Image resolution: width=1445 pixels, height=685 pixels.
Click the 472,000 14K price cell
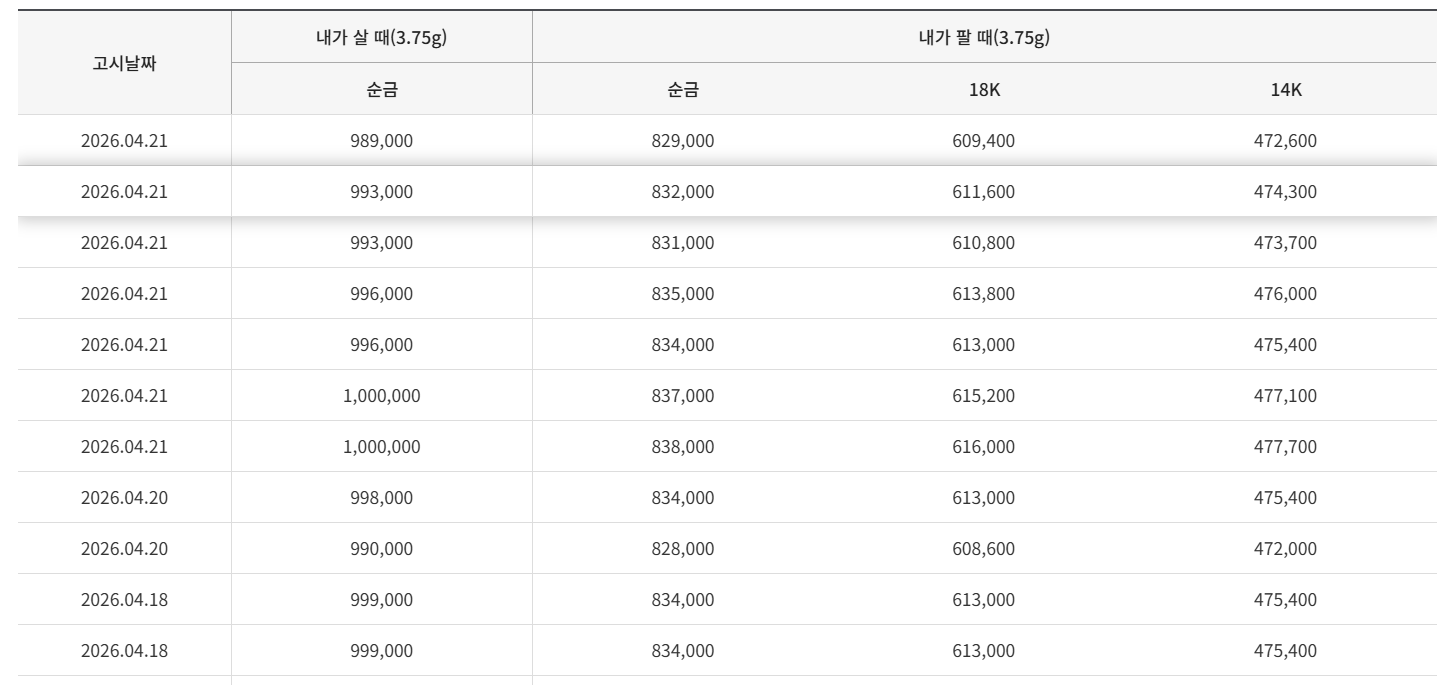tap(1286, 549)
